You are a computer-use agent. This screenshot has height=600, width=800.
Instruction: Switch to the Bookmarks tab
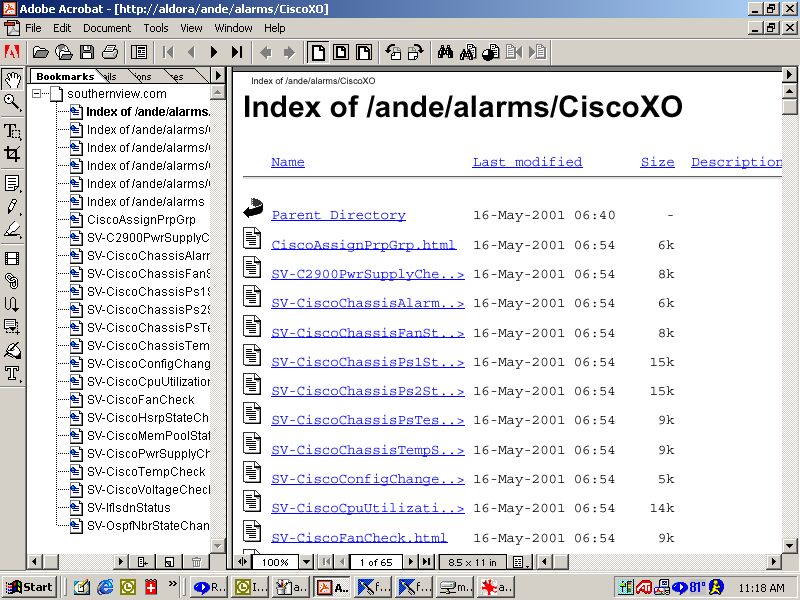65,76
